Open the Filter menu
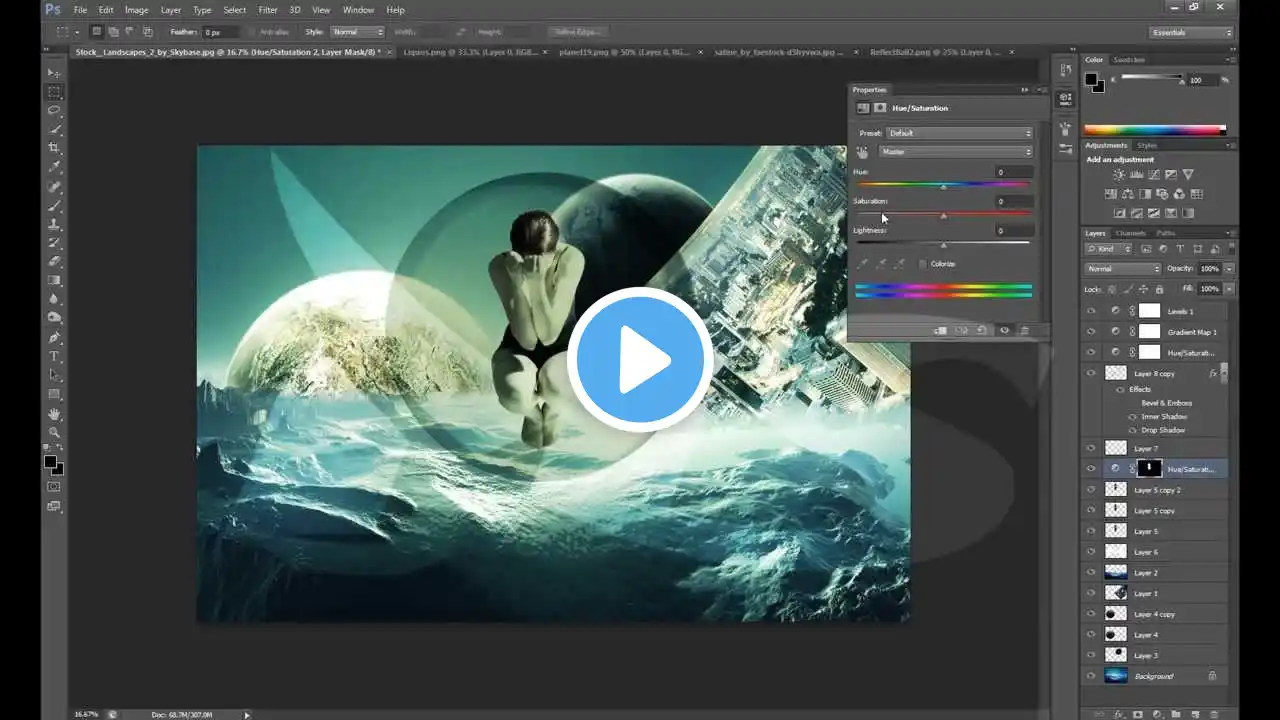Viewport: 1280px width, 720px height. pos(268,10)
